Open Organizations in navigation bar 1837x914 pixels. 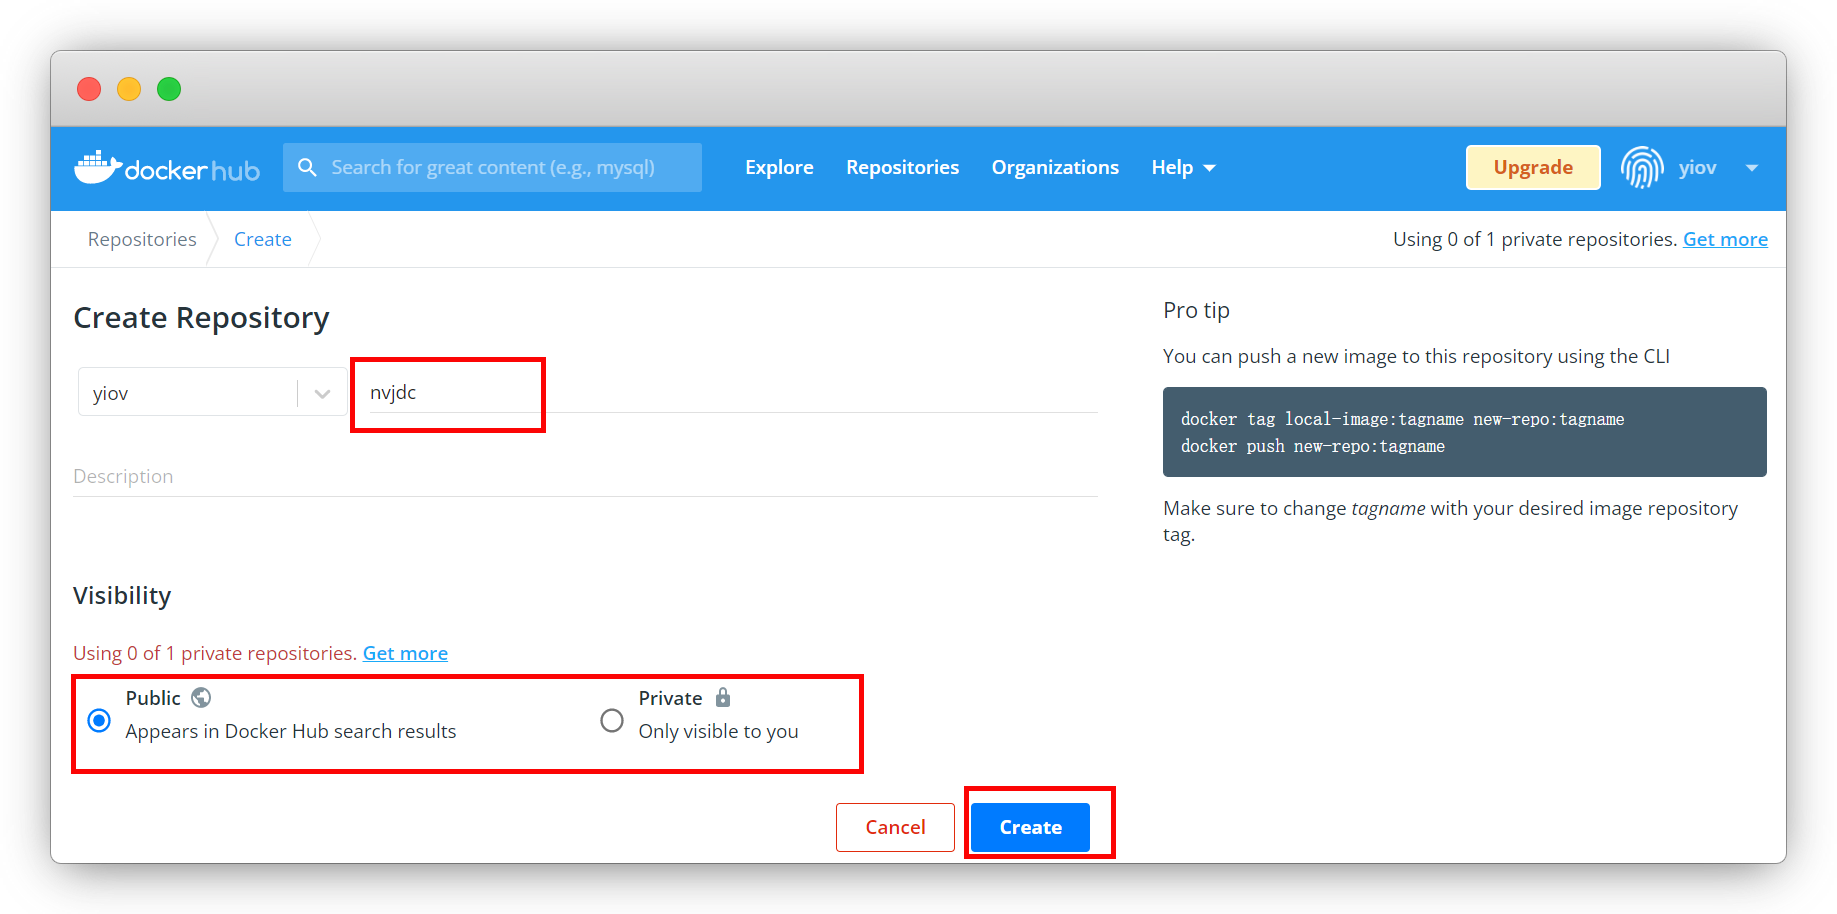tap(1055, 168)
